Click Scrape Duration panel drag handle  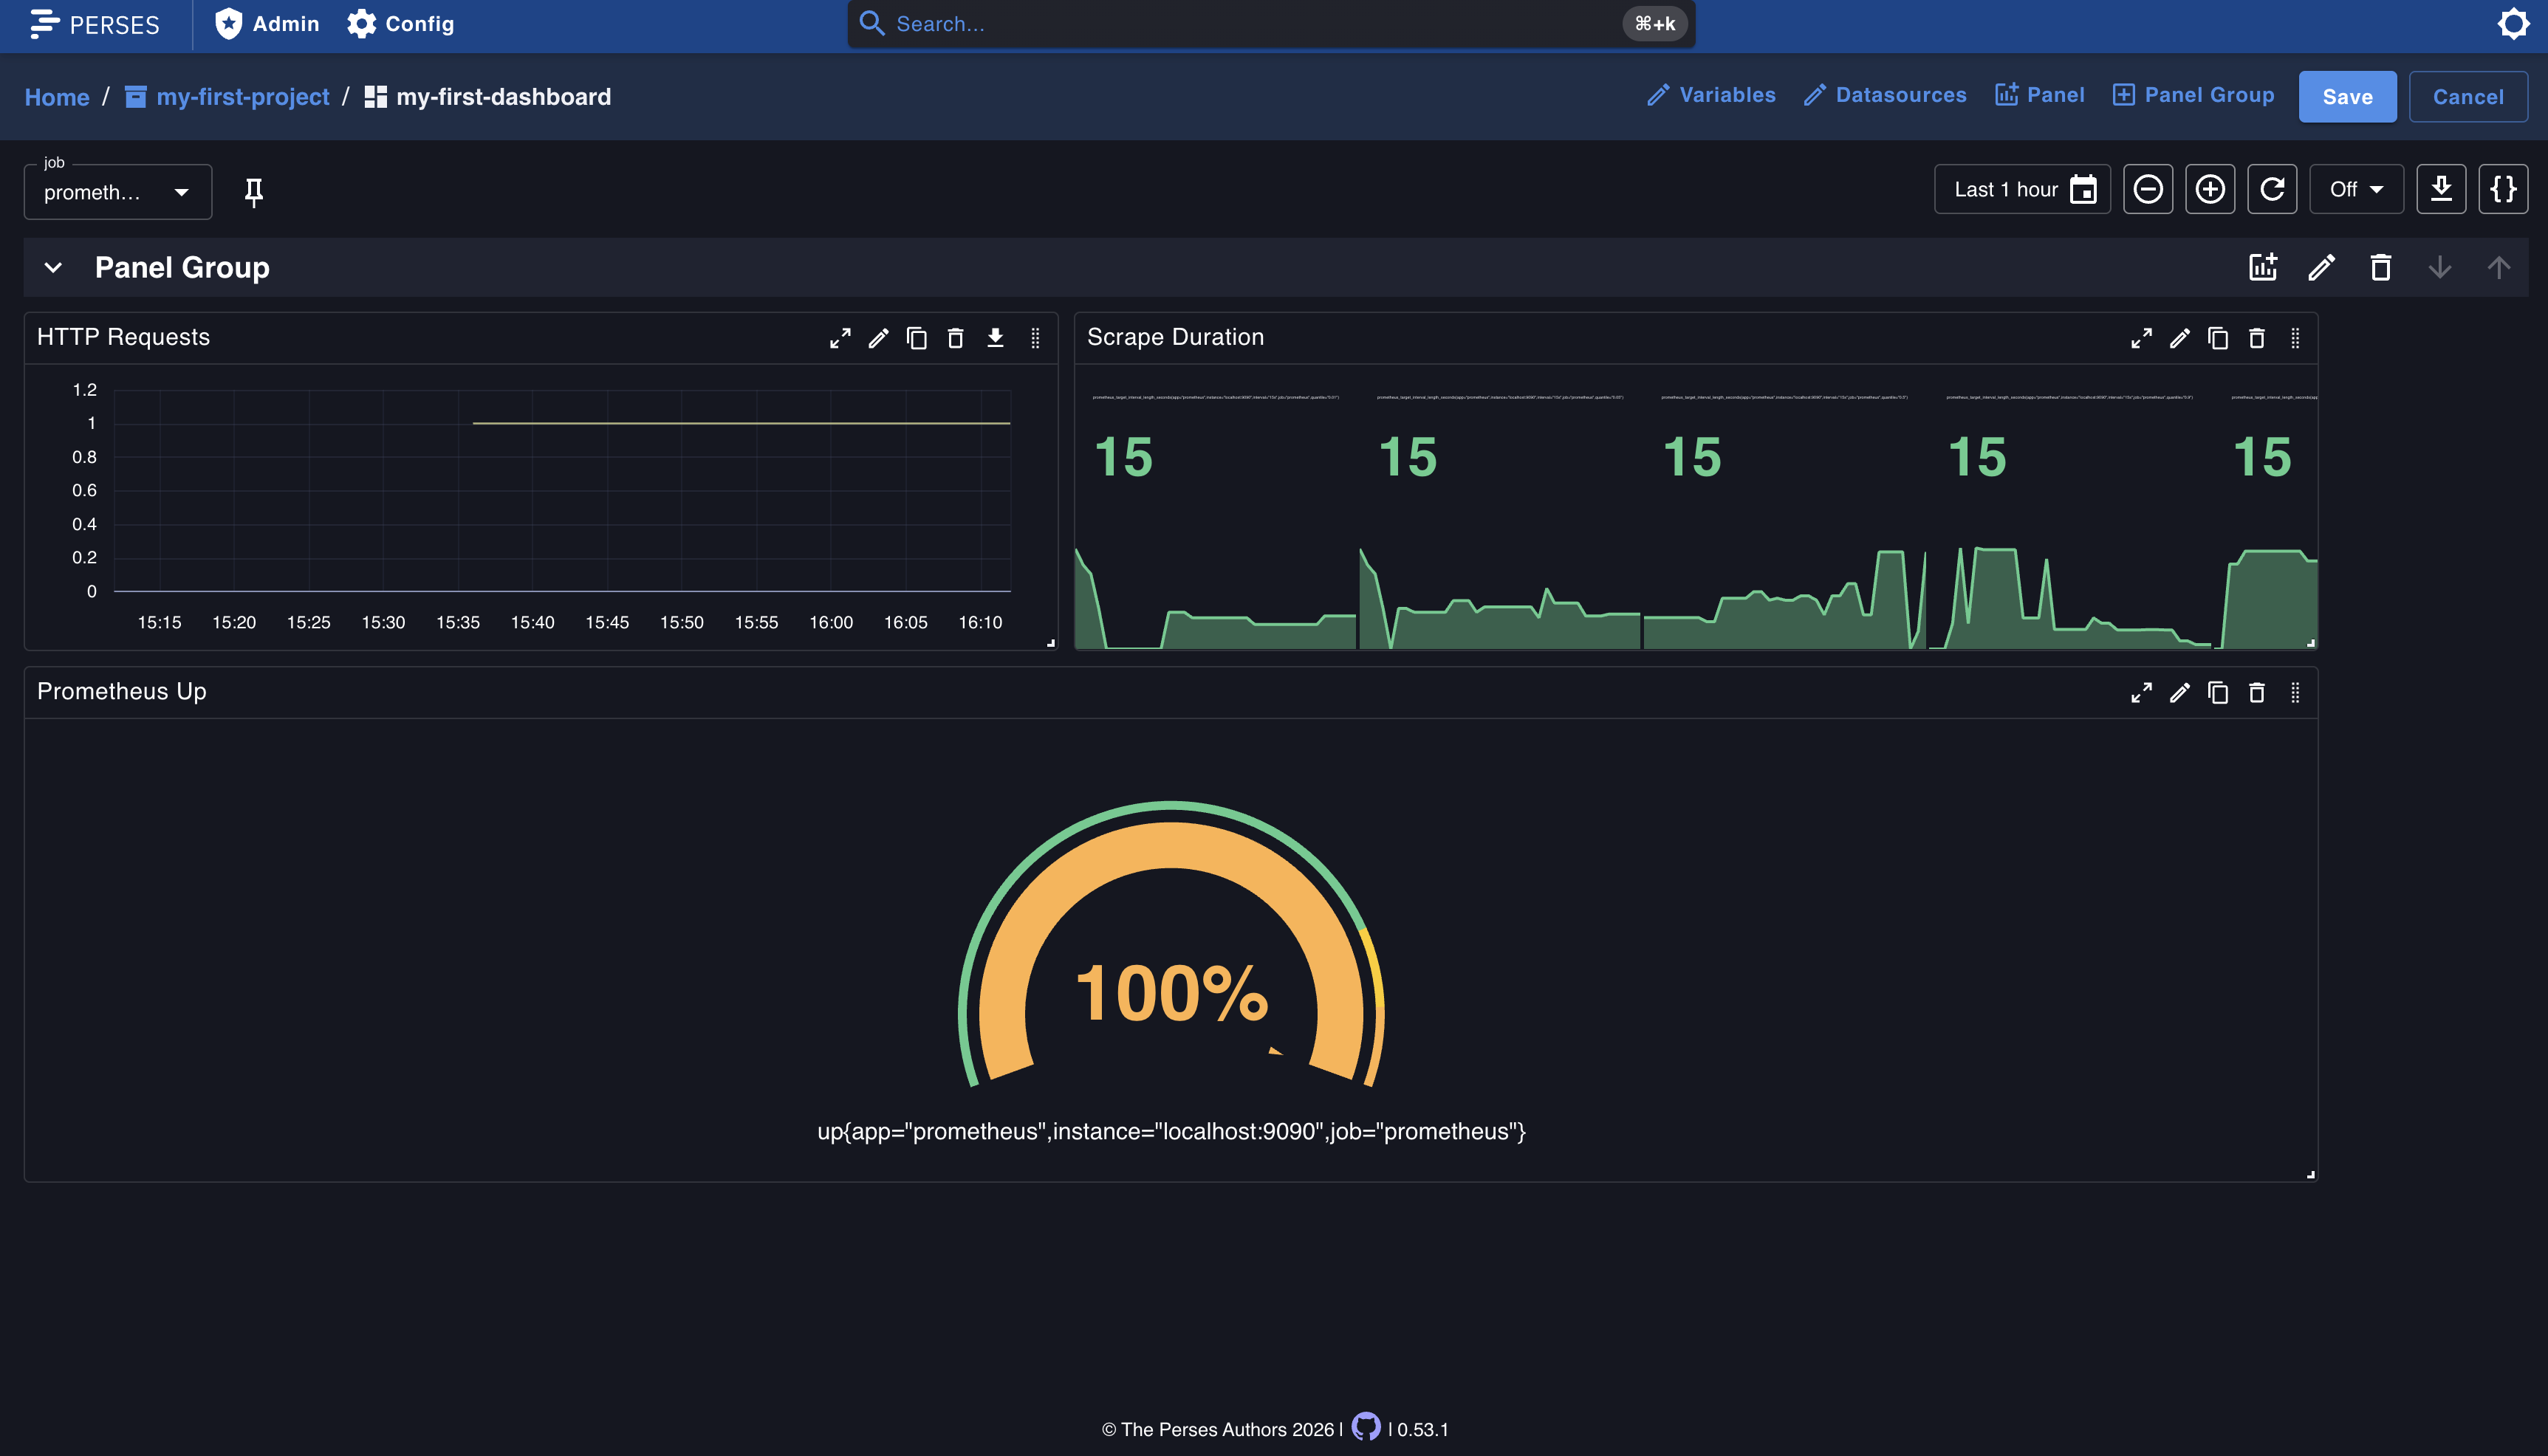click(2295, 338)
